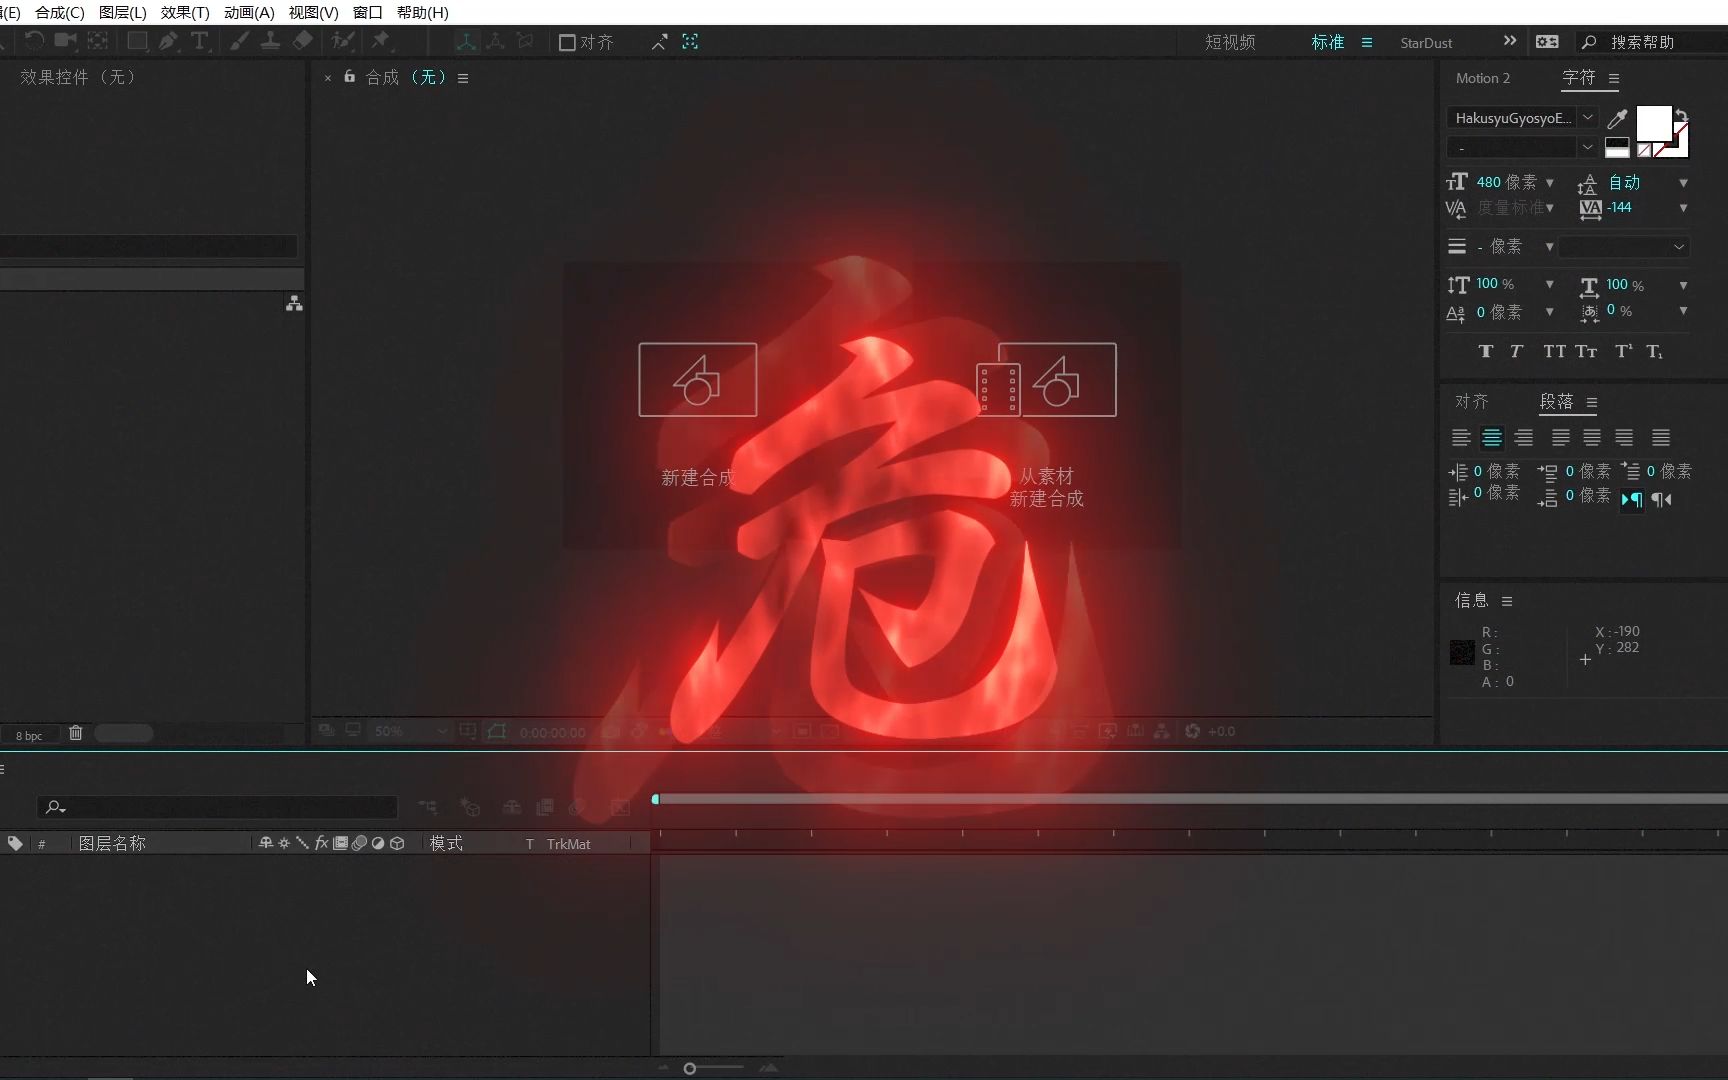
Task: Click the eyedropper in the Character panel
Action: point(1616,117)
